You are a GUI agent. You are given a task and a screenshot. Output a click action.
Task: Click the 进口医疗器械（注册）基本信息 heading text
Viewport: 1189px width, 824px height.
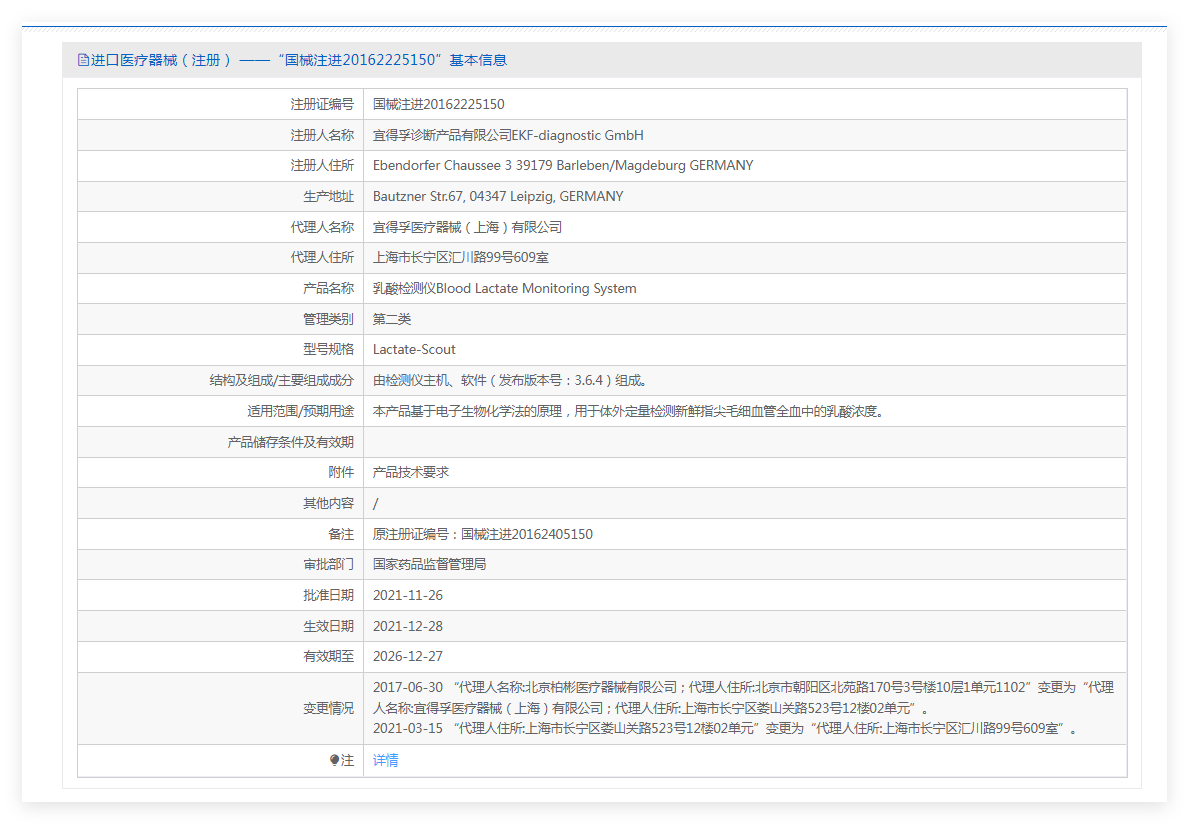[x=299, y=60]
